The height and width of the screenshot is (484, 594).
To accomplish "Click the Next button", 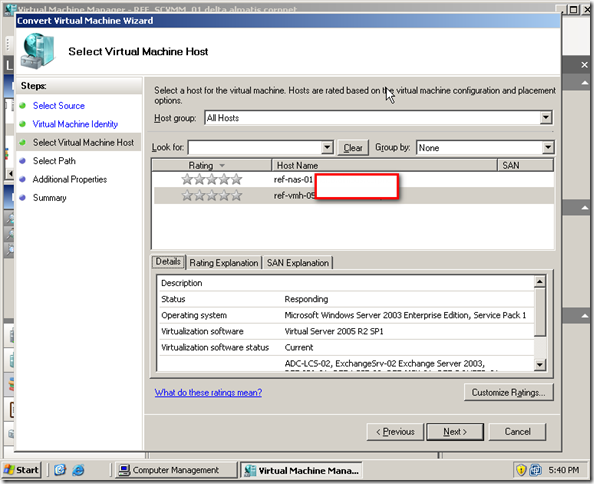I will tap(455, 432).
